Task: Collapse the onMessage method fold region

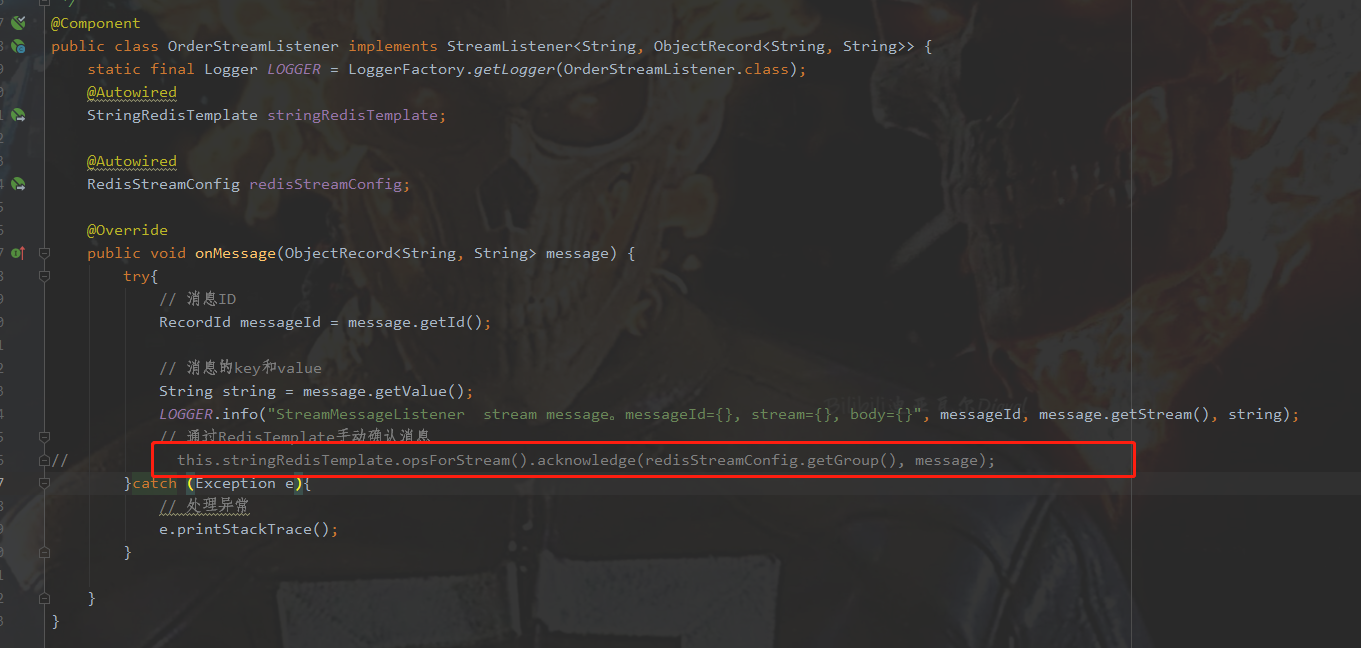Action: (43, 253)
